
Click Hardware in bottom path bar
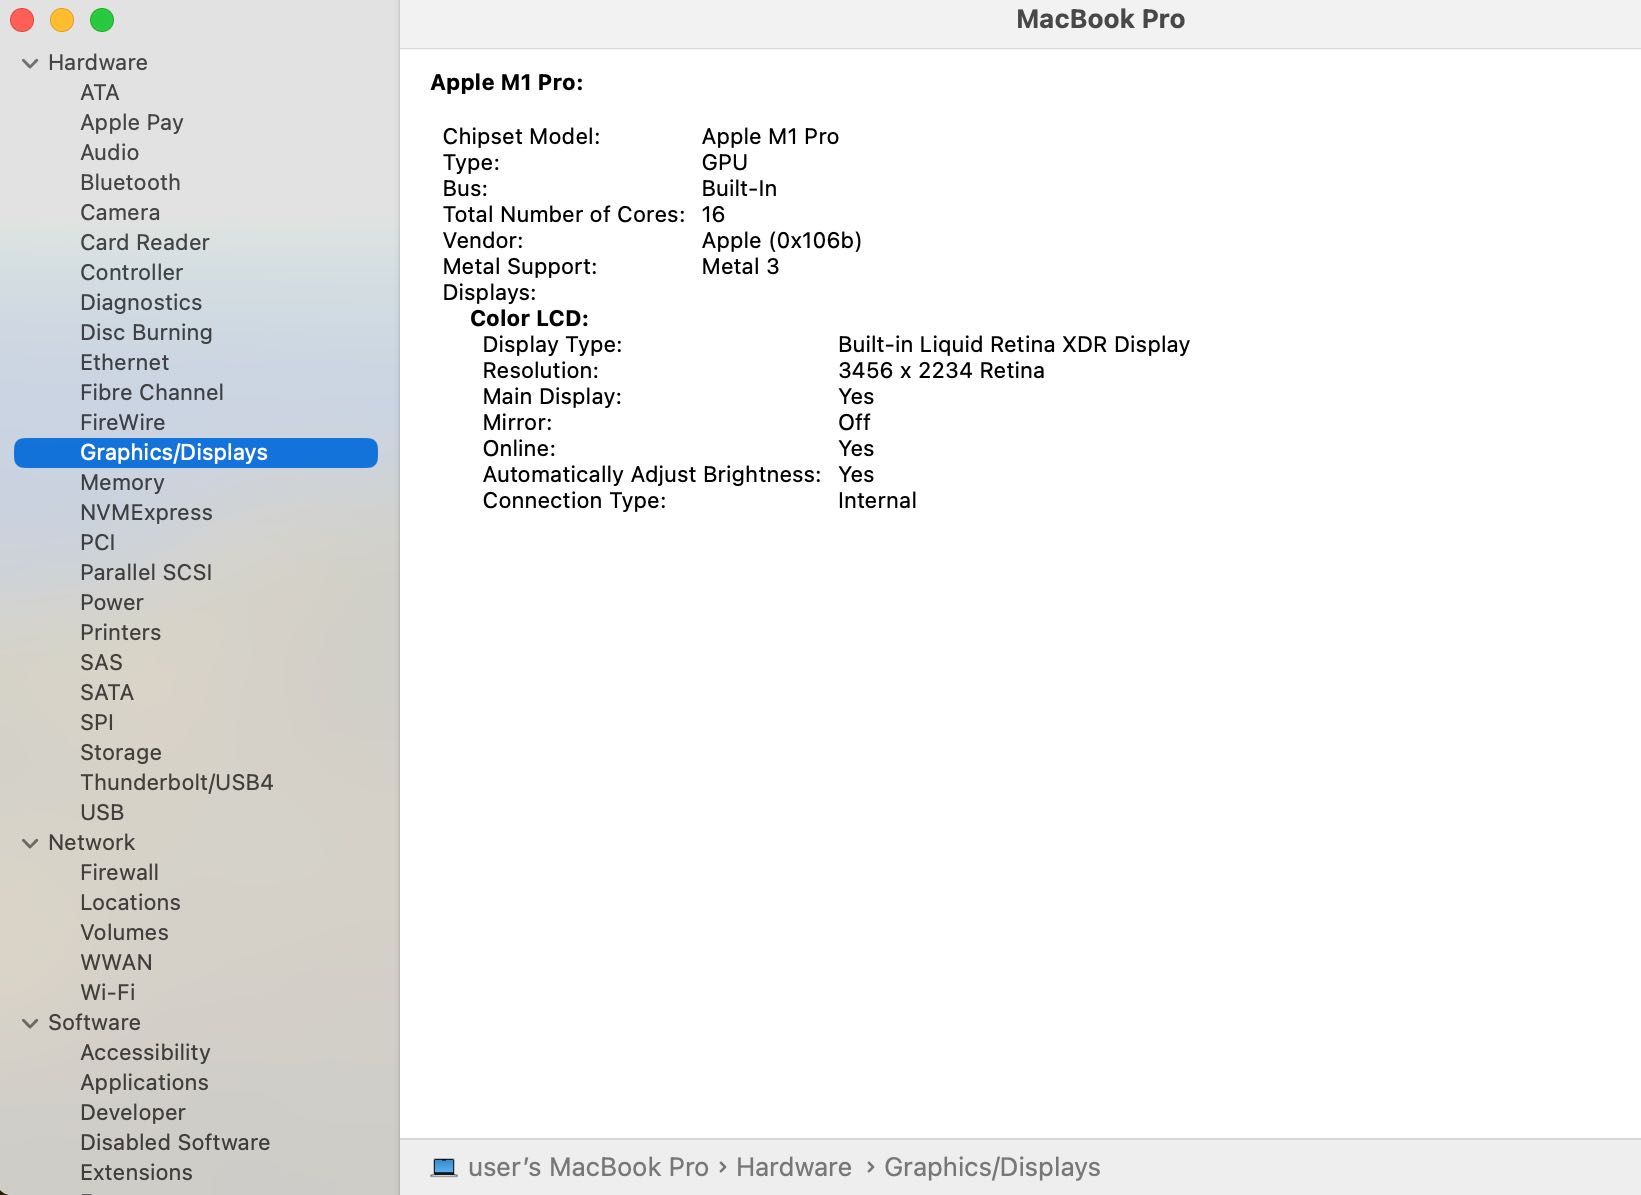click(x=794, y=1167)
